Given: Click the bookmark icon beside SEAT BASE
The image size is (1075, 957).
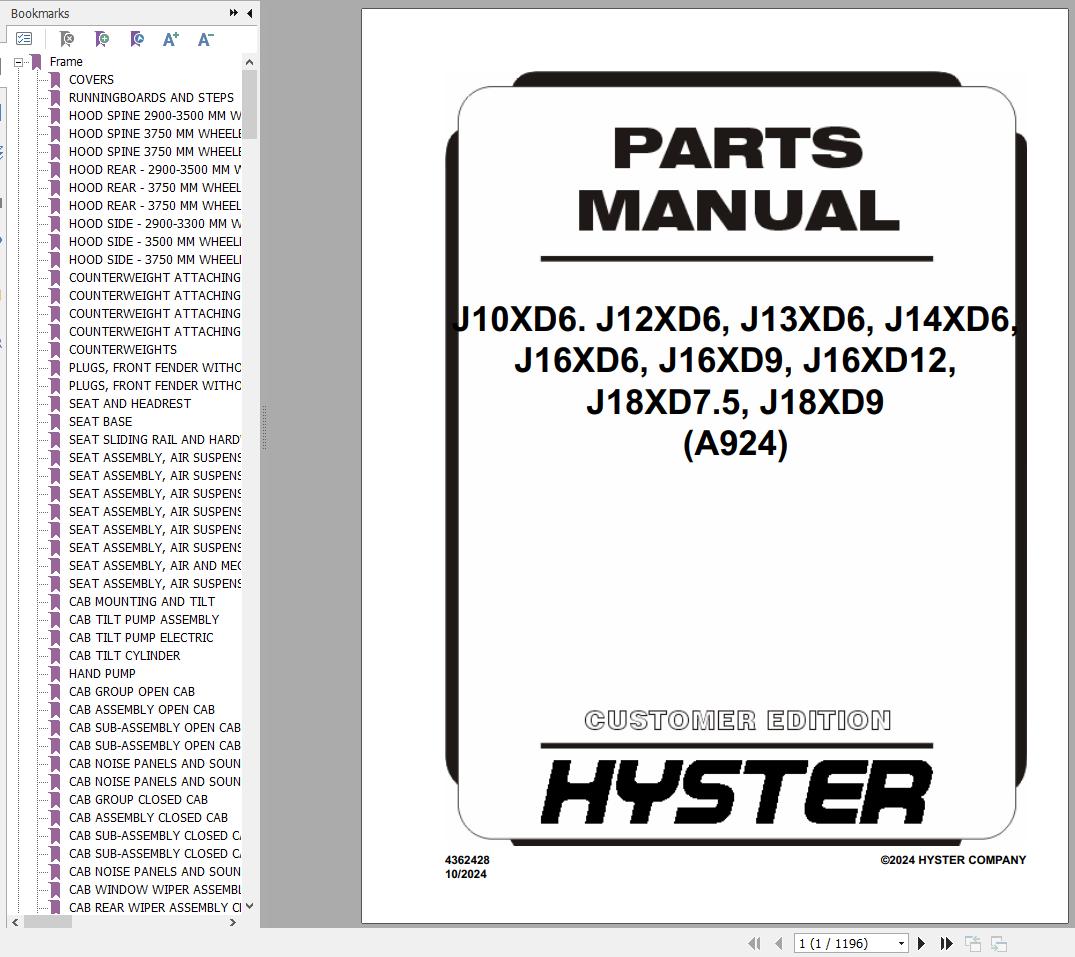Looking at the screenshot, I should 56,422.
